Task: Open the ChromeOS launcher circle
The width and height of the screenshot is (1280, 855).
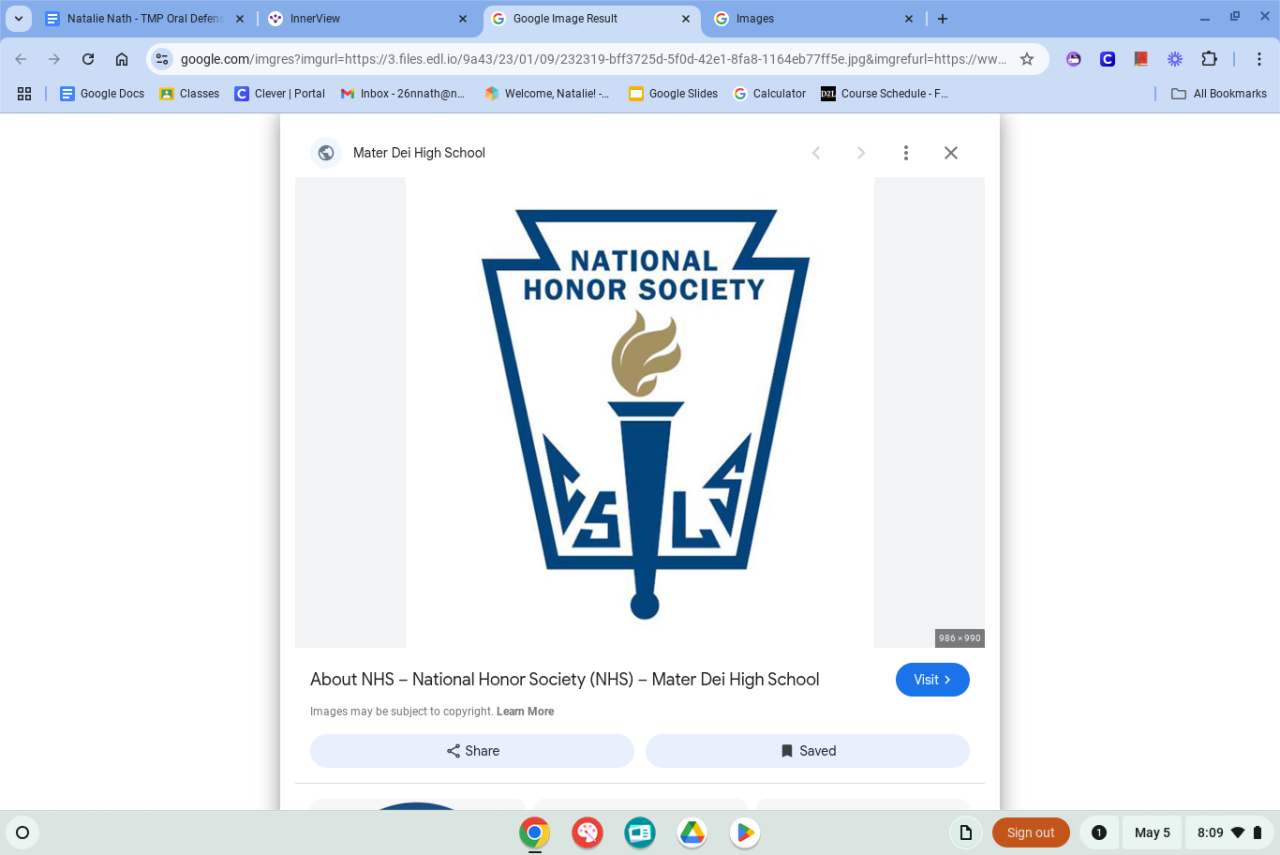Action: click(22, 832)
